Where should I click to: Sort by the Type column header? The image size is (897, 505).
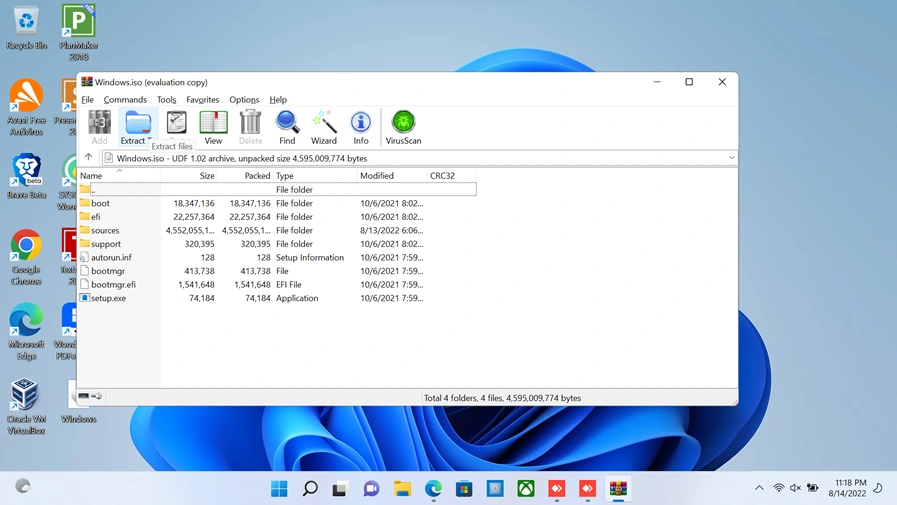[x=315, y=176]
